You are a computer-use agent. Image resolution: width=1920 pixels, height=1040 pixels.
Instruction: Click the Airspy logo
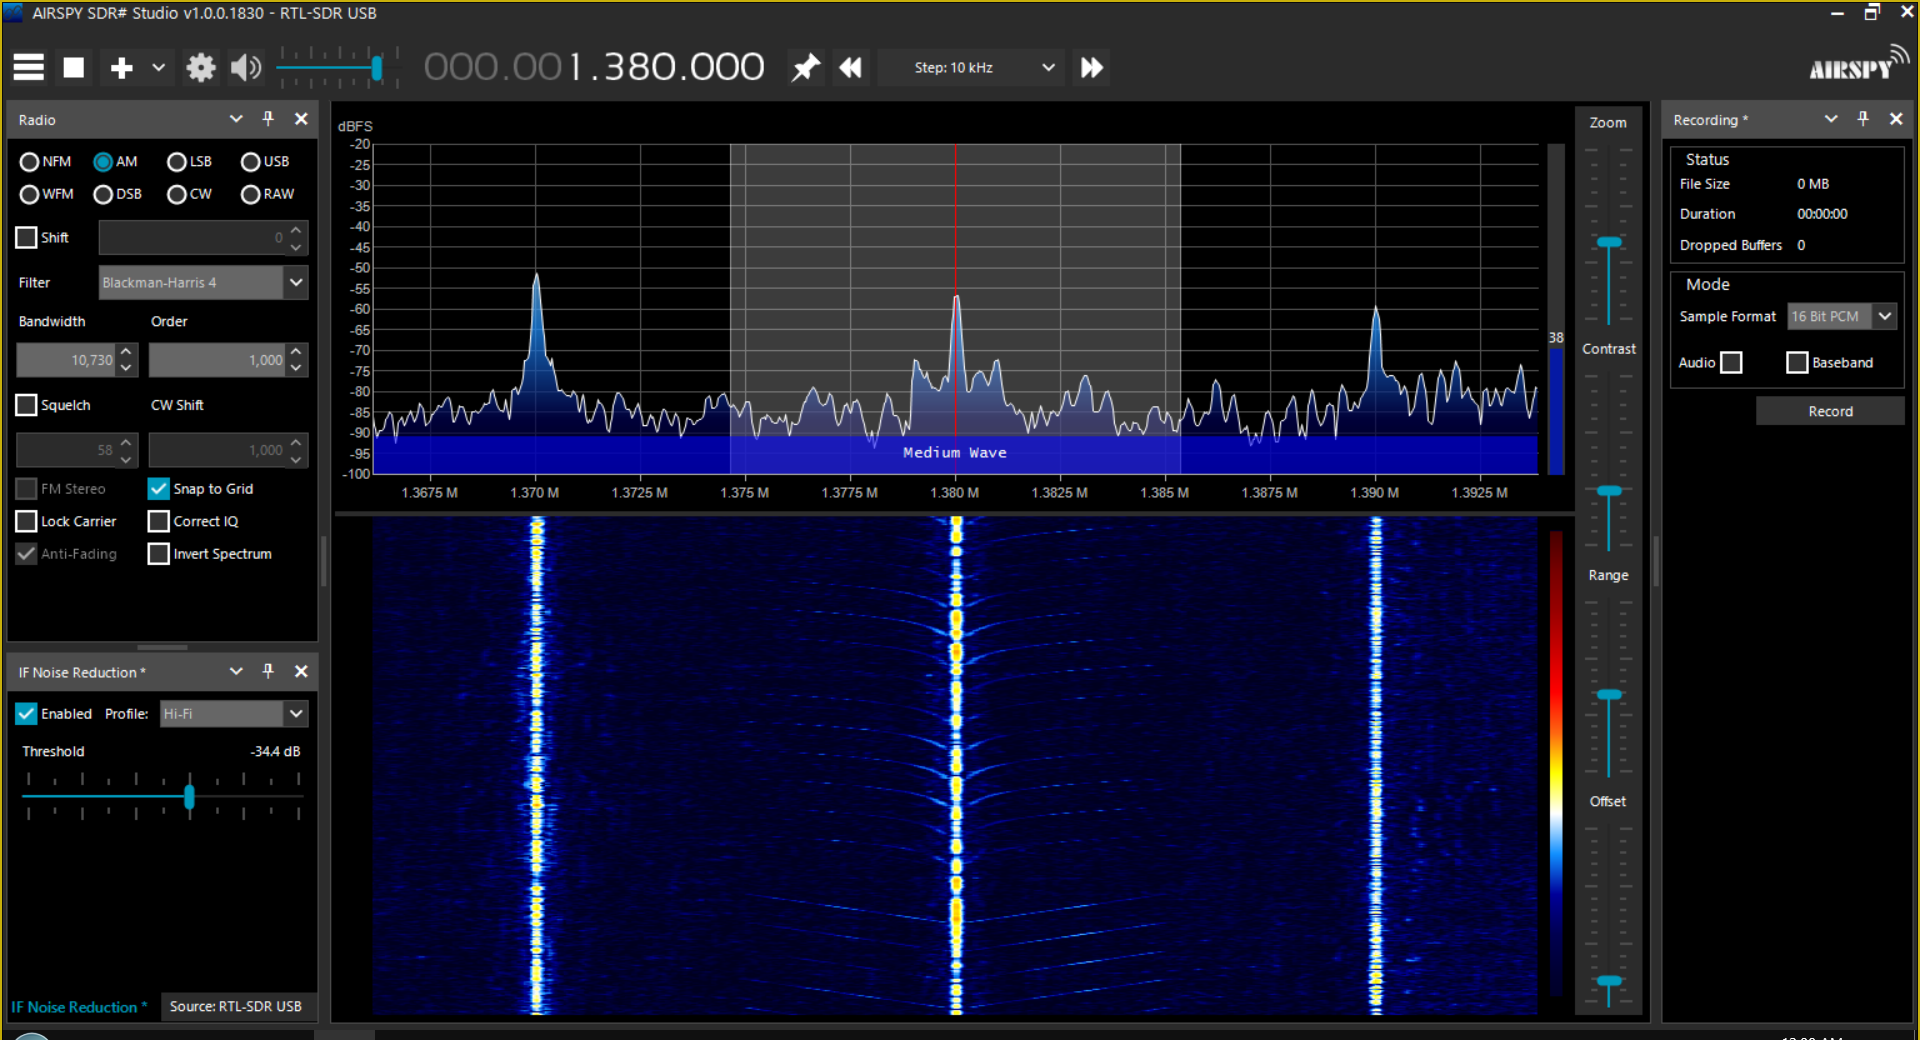pyautogui.click(x=1858, y=64)
